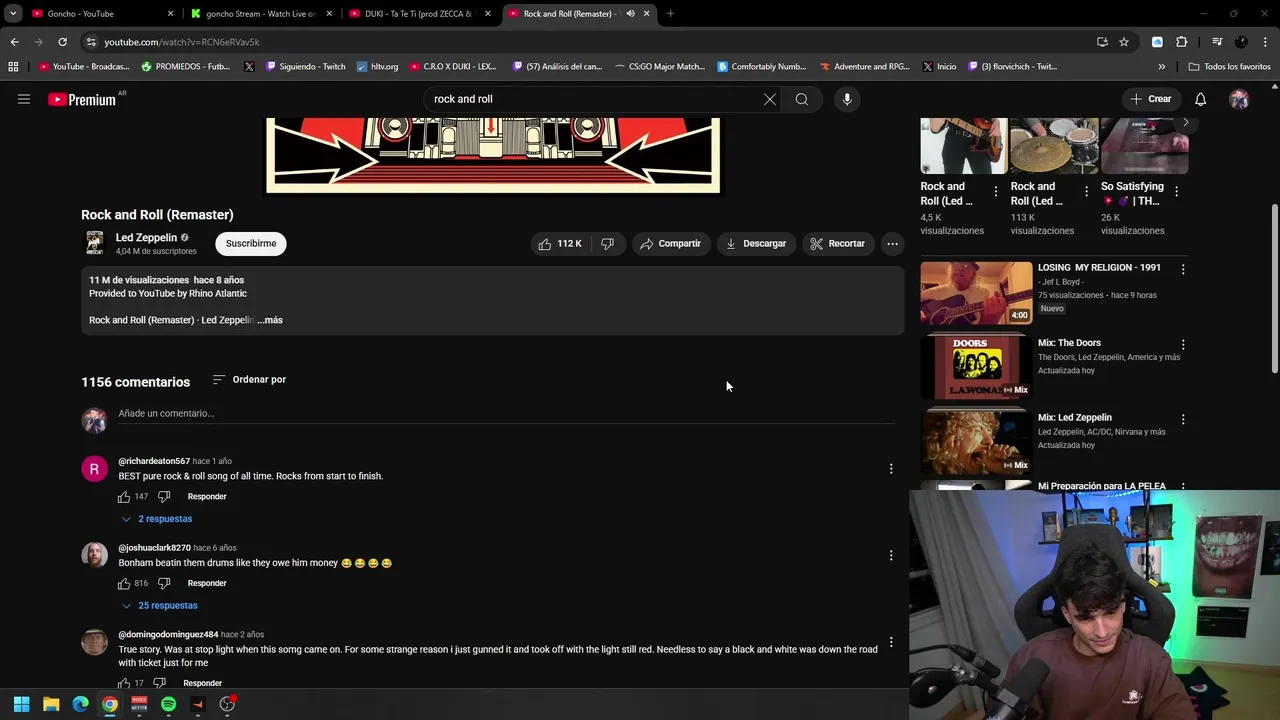Bookmark this page with star icon
This screenshot has width=1280, height=720.
[1124, 42]
